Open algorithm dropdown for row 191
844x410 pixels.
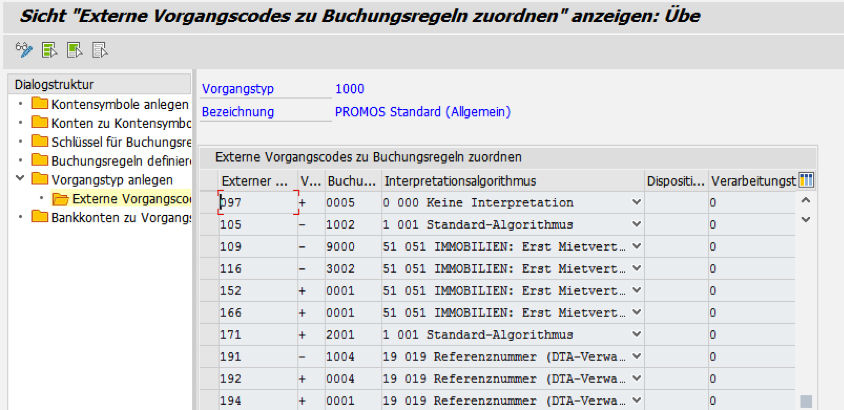coord(636,358)
